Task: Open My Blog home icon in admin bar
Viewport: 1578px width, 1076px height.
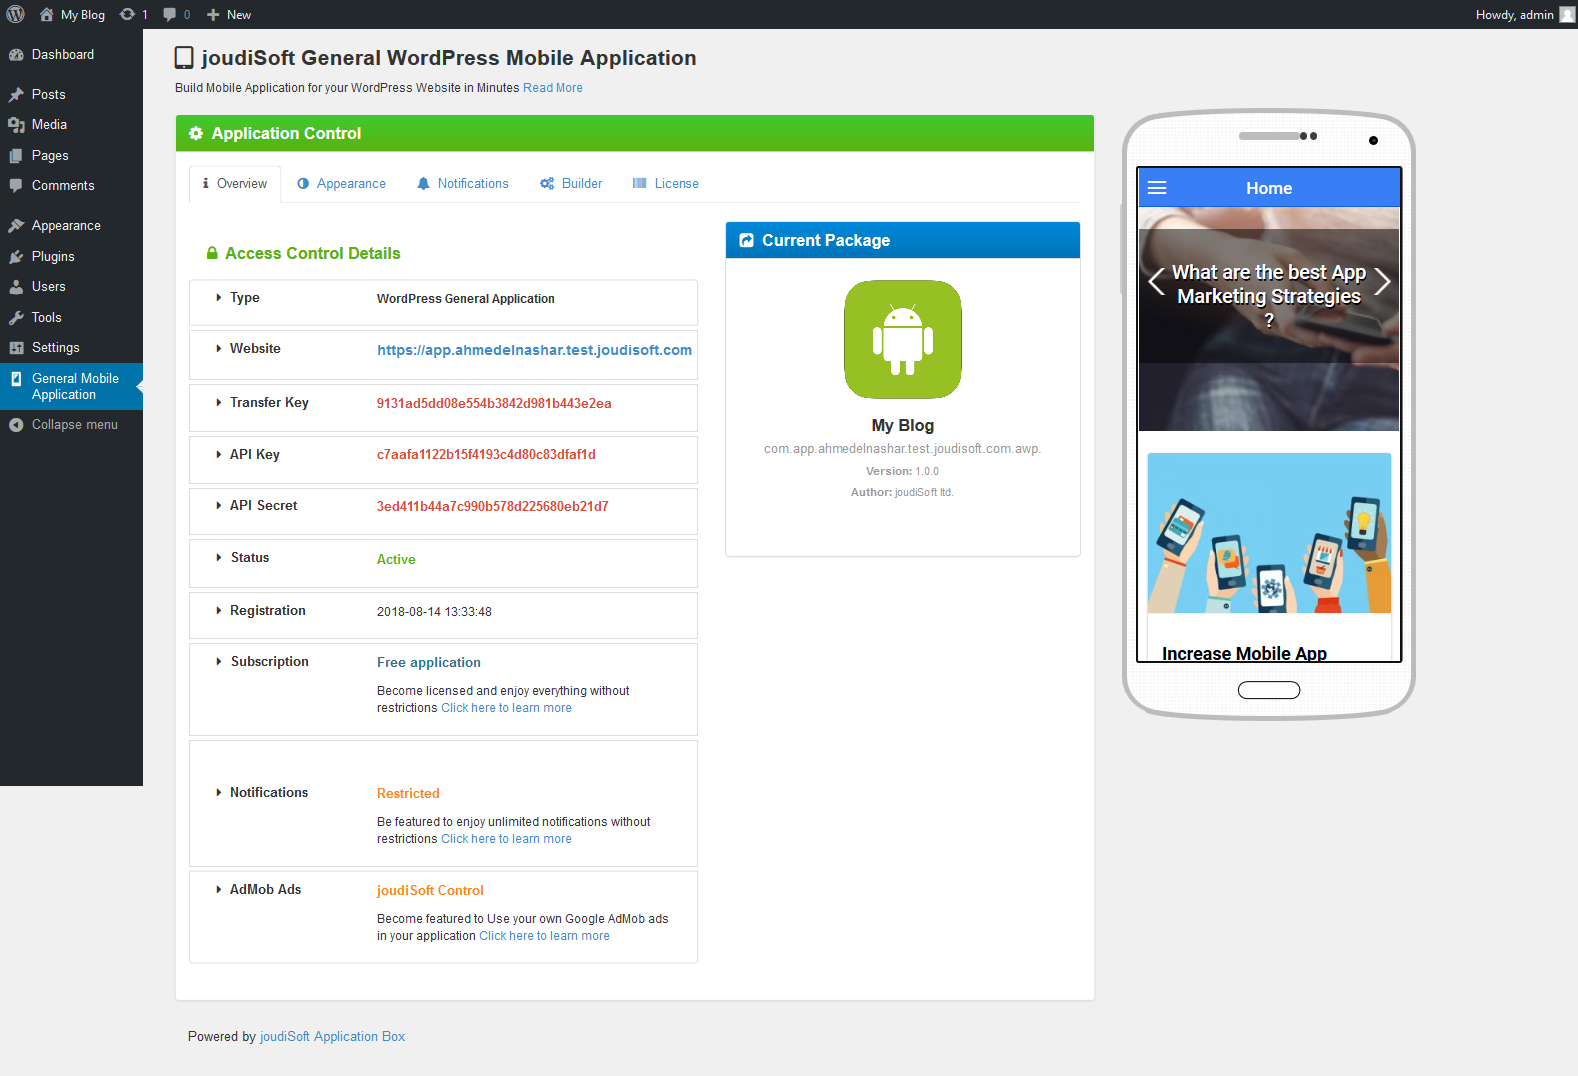Action: pos(46,14)
